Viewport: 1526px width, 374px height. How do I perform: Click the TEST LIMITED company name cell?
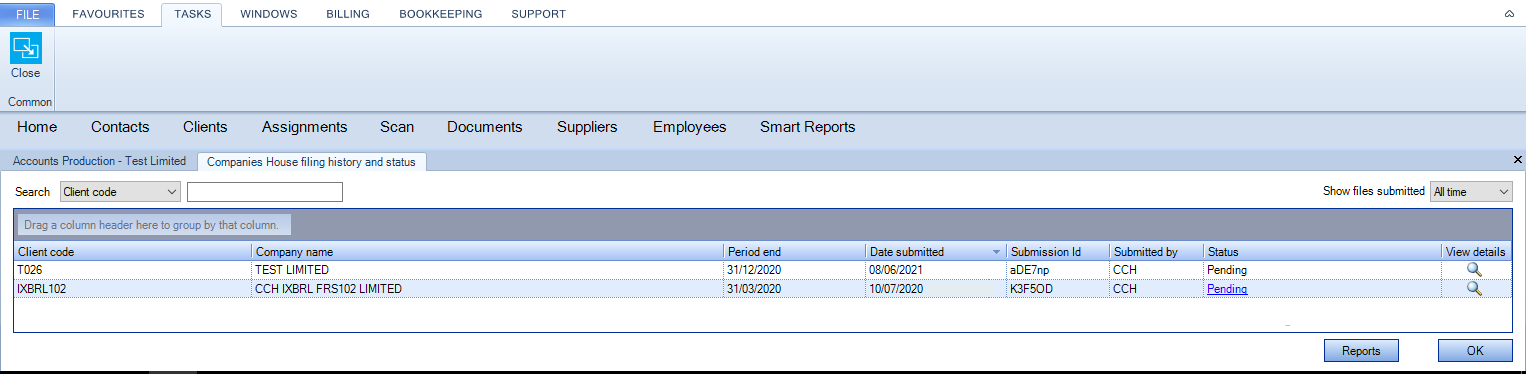[x=487, y=270]
